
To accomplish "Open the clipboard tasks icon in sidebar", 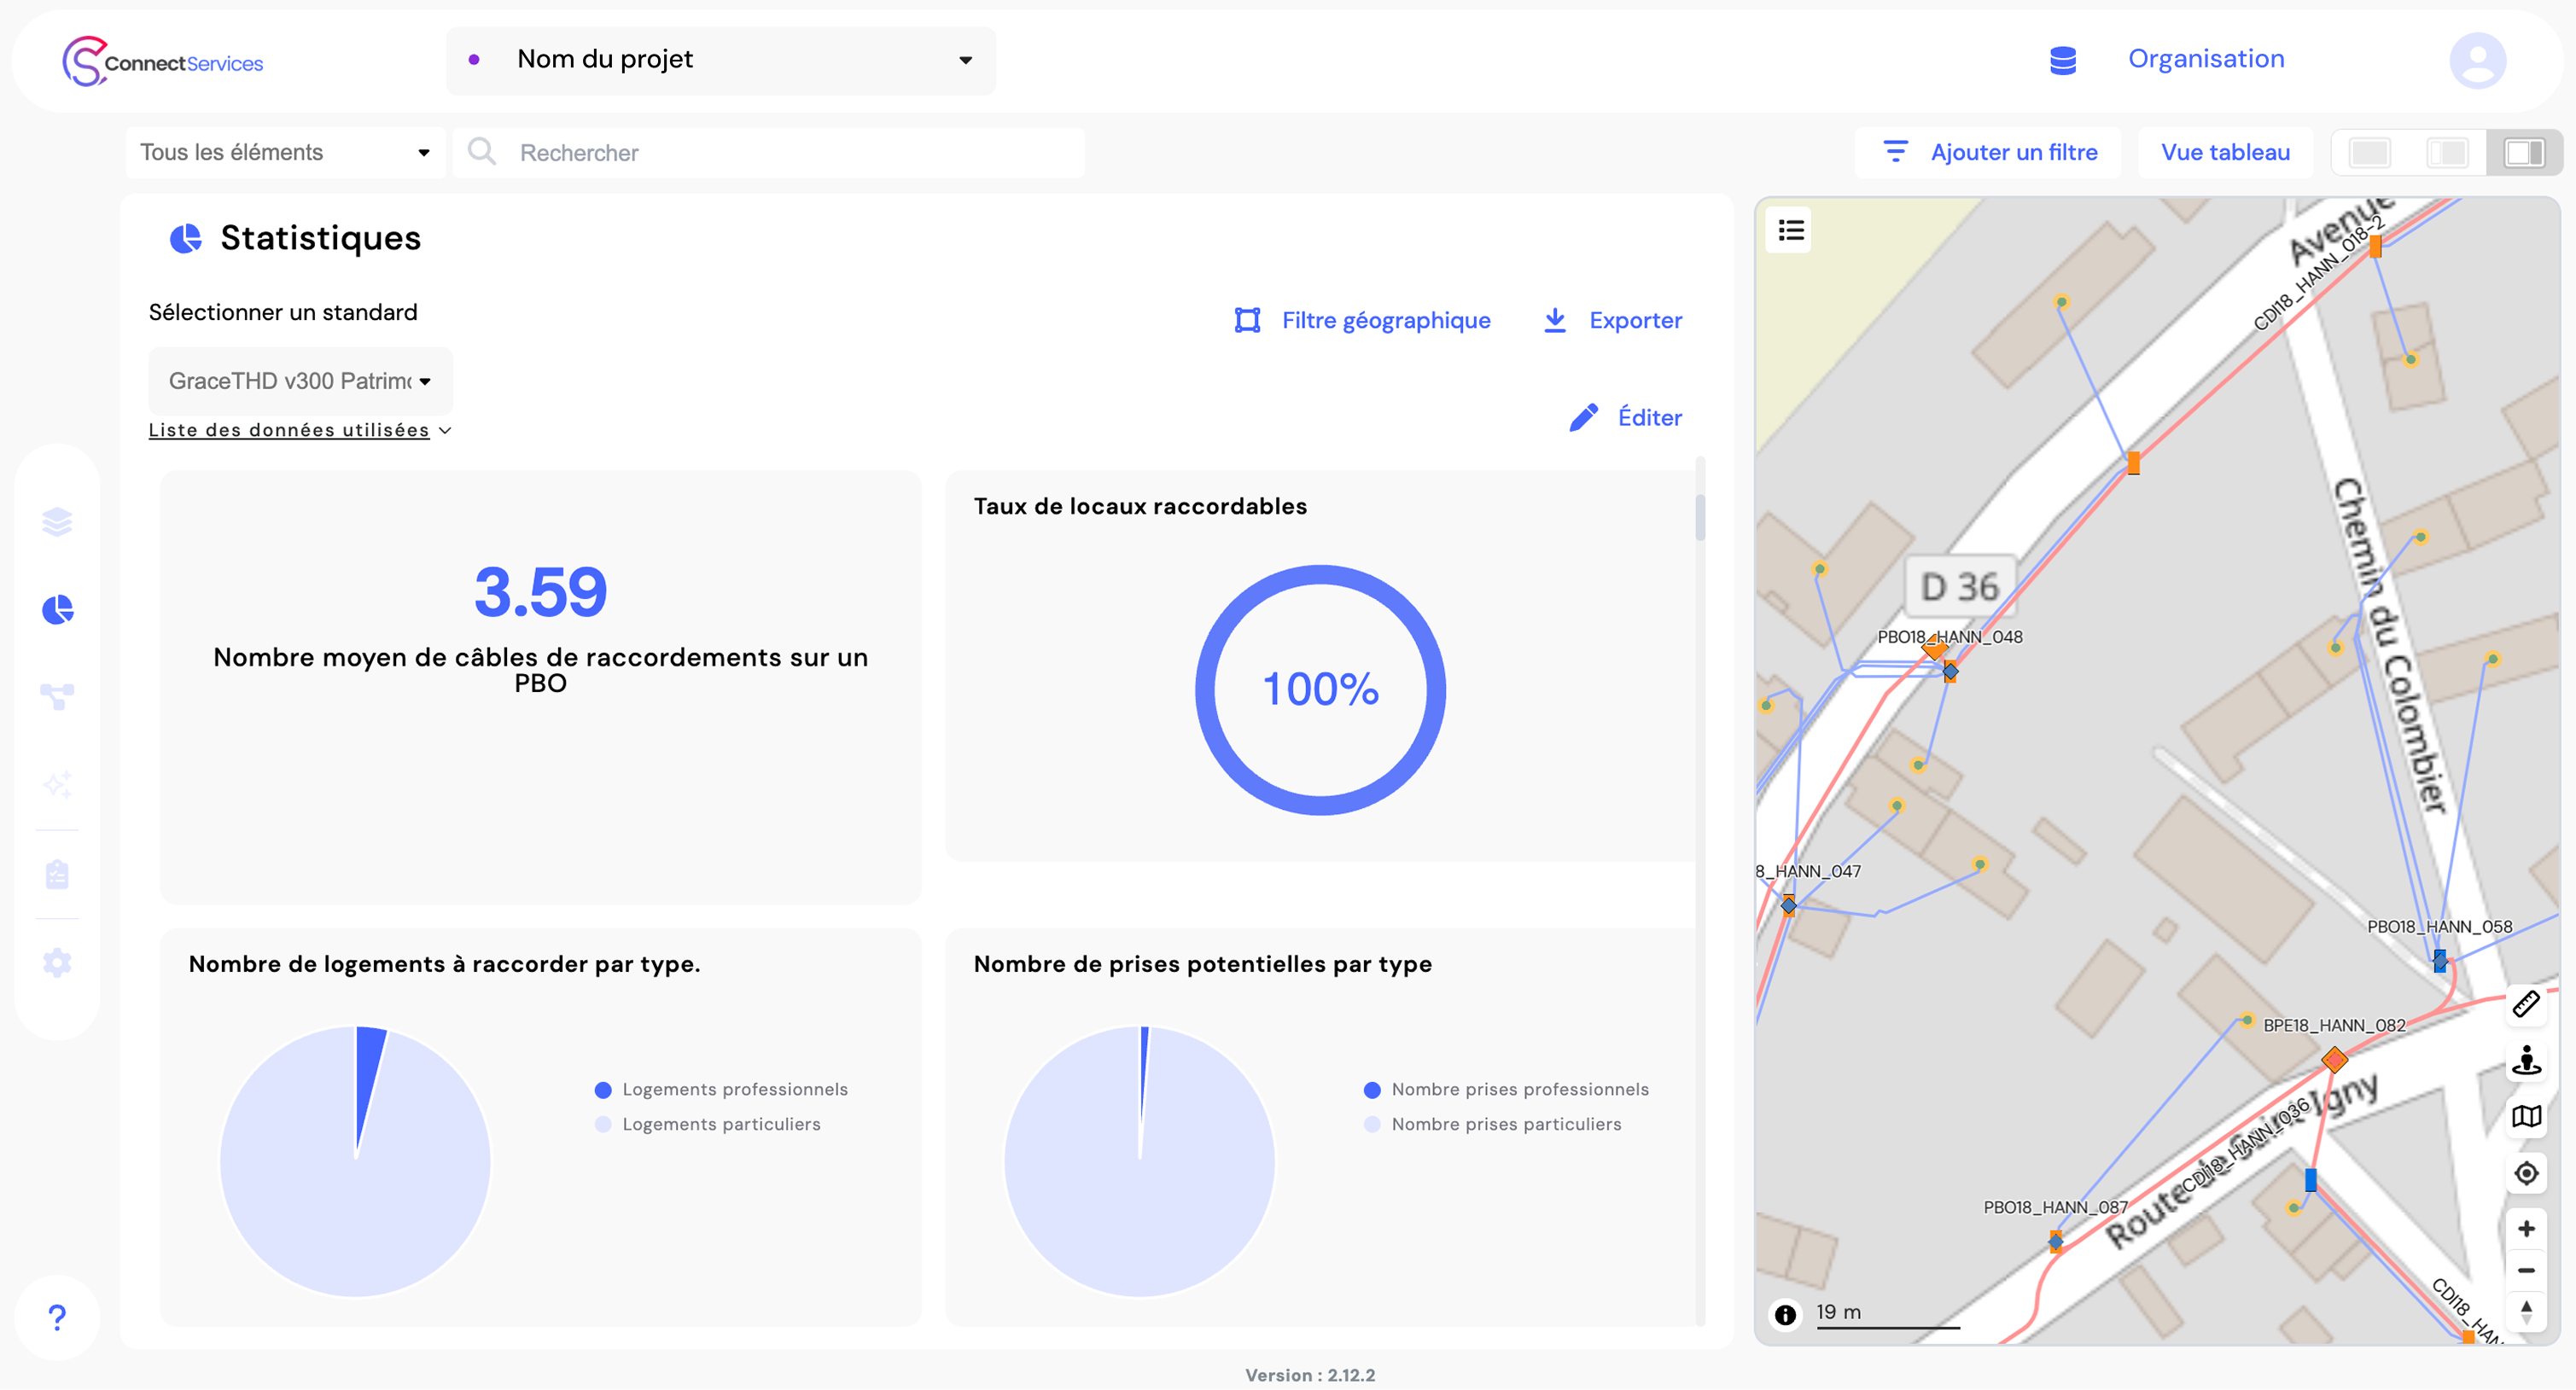I will coord(57,873).
